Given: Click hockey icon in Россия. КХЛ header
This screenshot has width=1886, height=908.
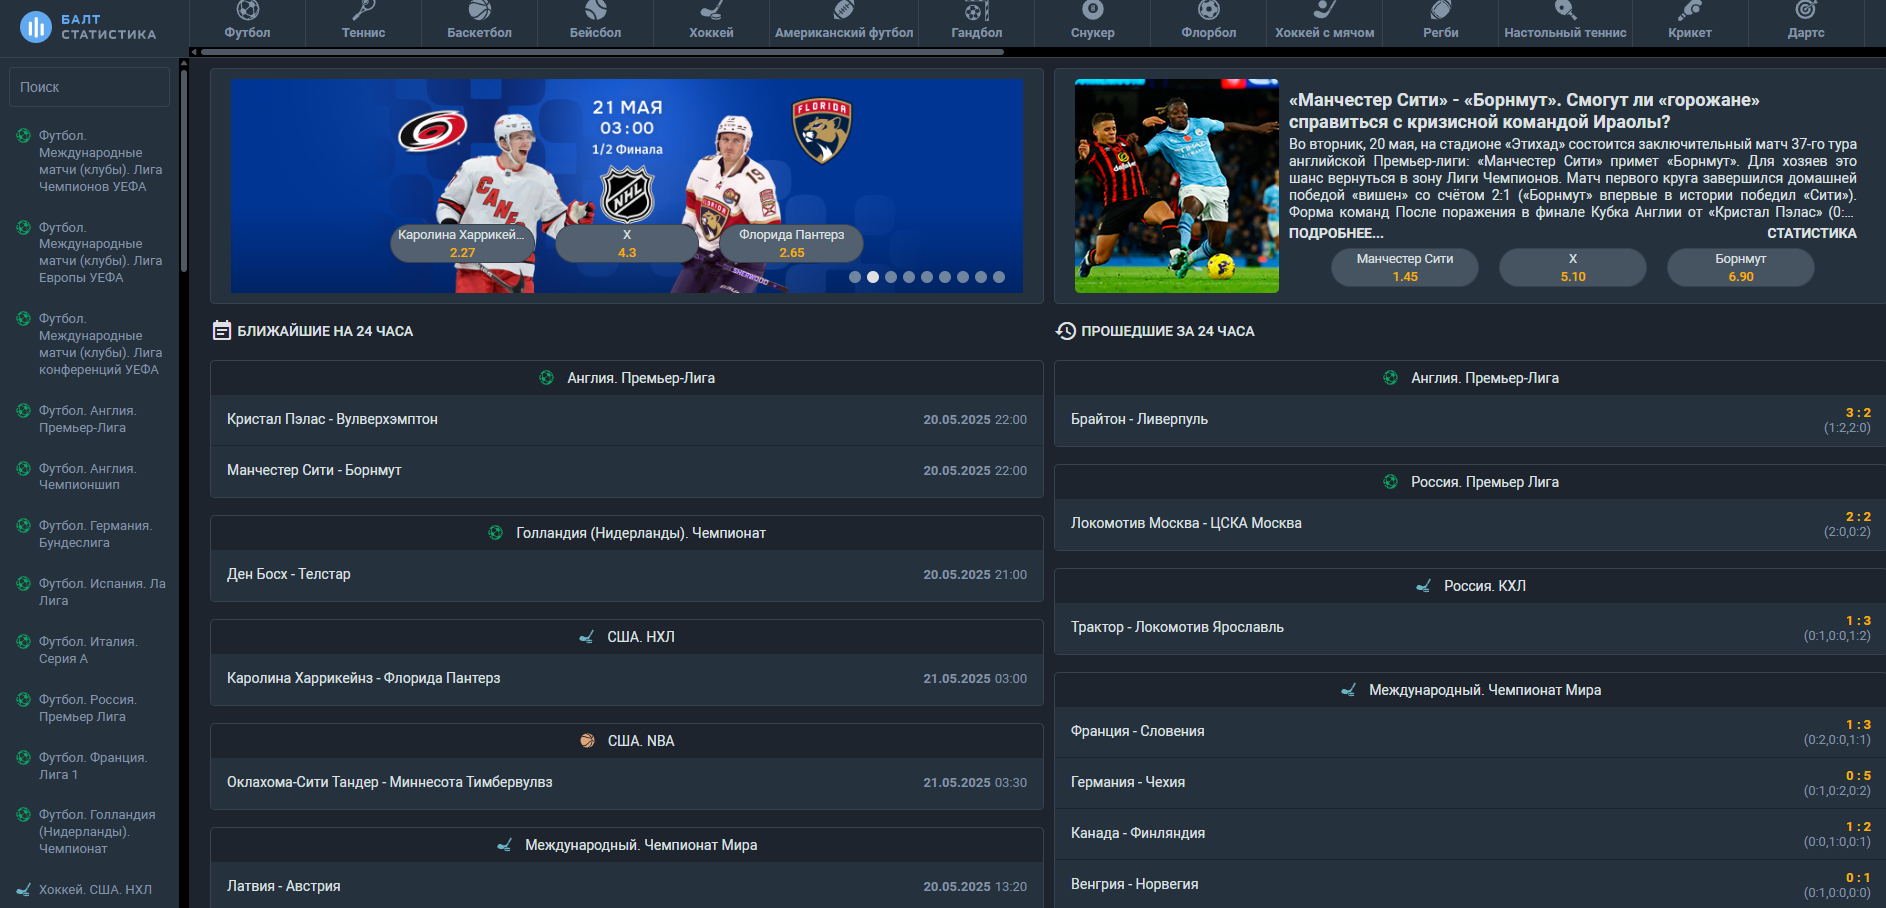Looking at the screenshot, I should pyautogui.click(x=1423, y=586).
